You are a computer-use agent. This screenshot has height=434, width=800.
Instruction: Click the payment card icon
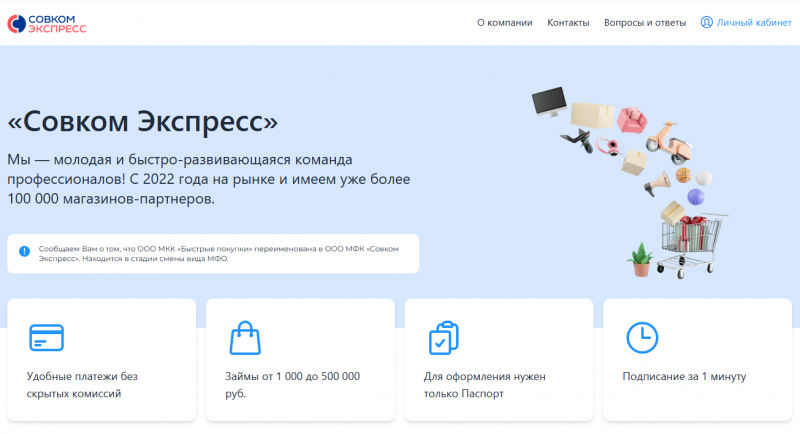pyautogui.click(x=46, y=338)
